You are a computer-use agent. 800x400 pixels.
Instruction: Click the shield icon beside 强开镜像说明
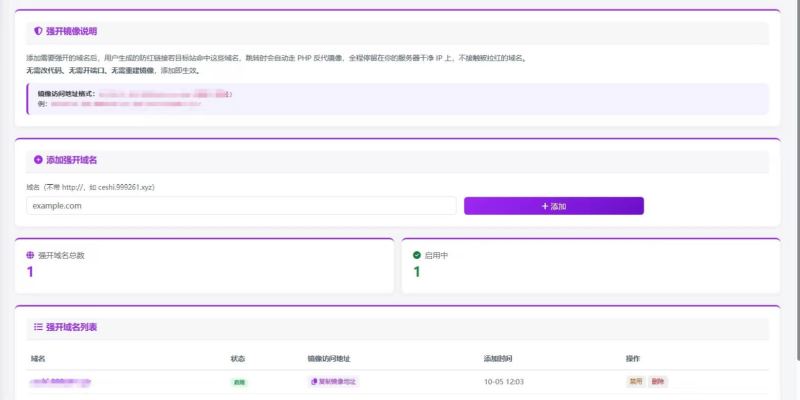click(x=38, y=31)
